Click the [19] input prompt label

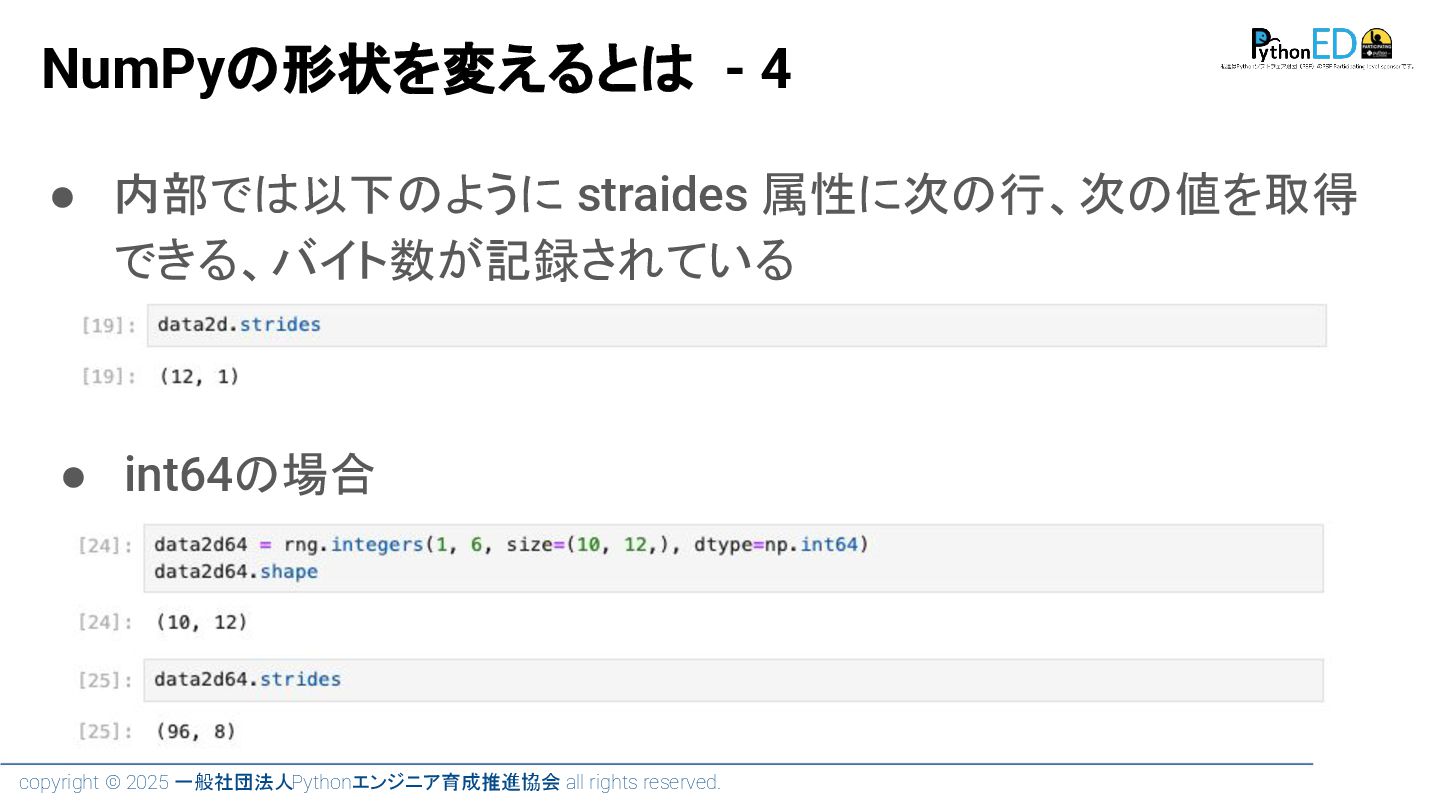point(109,326)
